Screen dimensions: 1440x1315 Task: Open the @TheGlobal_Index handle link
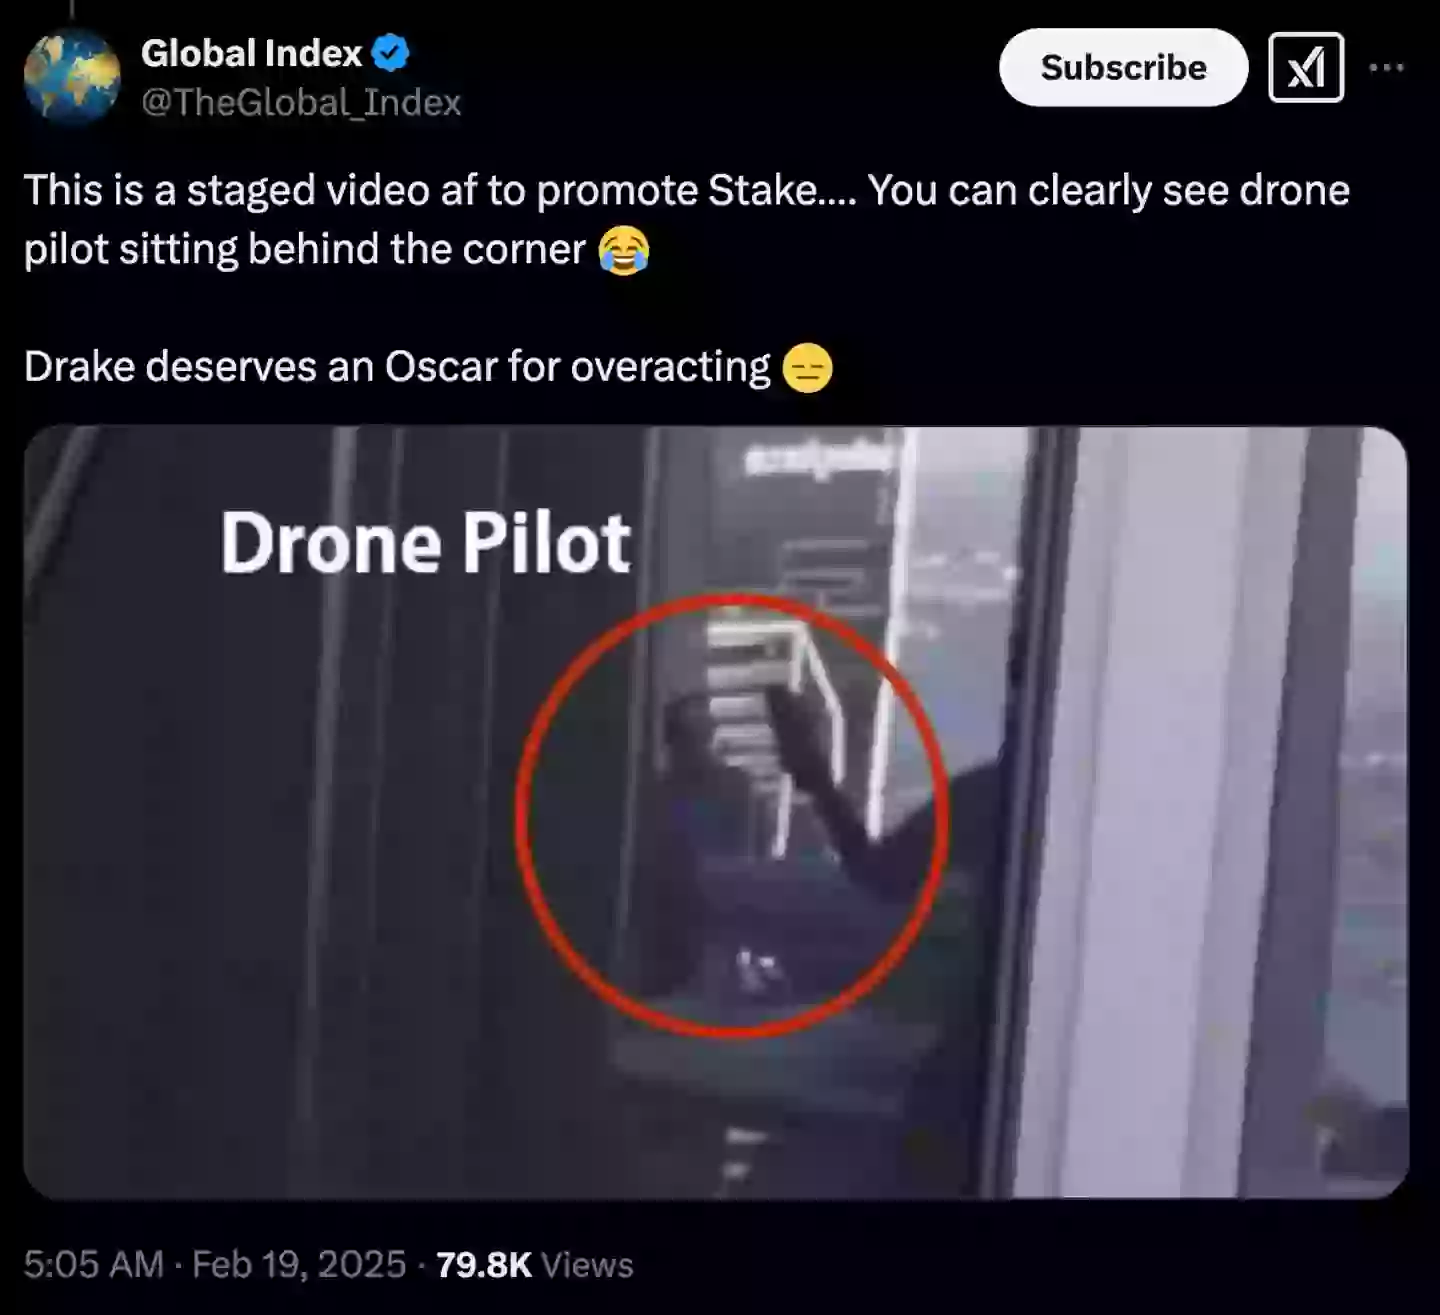tap(301, 102)
